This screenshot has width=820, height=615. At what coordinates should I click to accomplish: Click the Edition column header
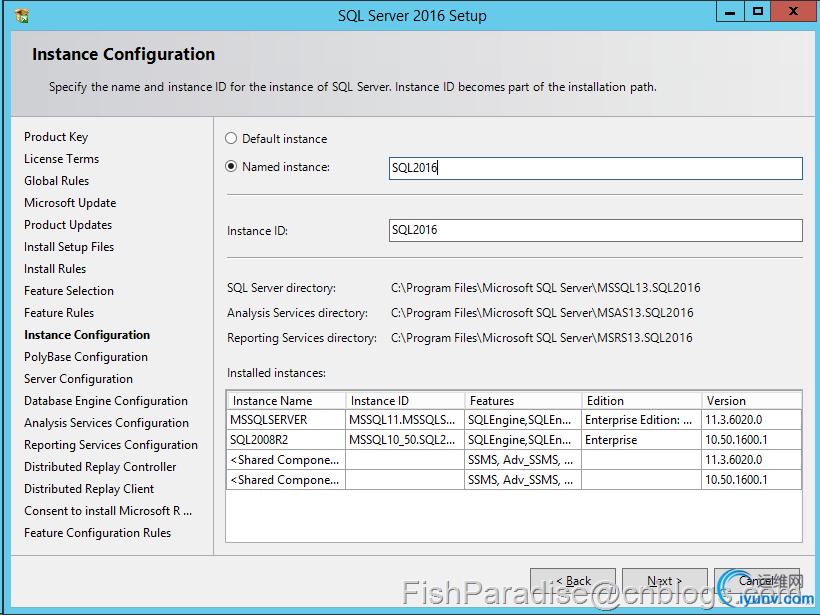(642, 401)
